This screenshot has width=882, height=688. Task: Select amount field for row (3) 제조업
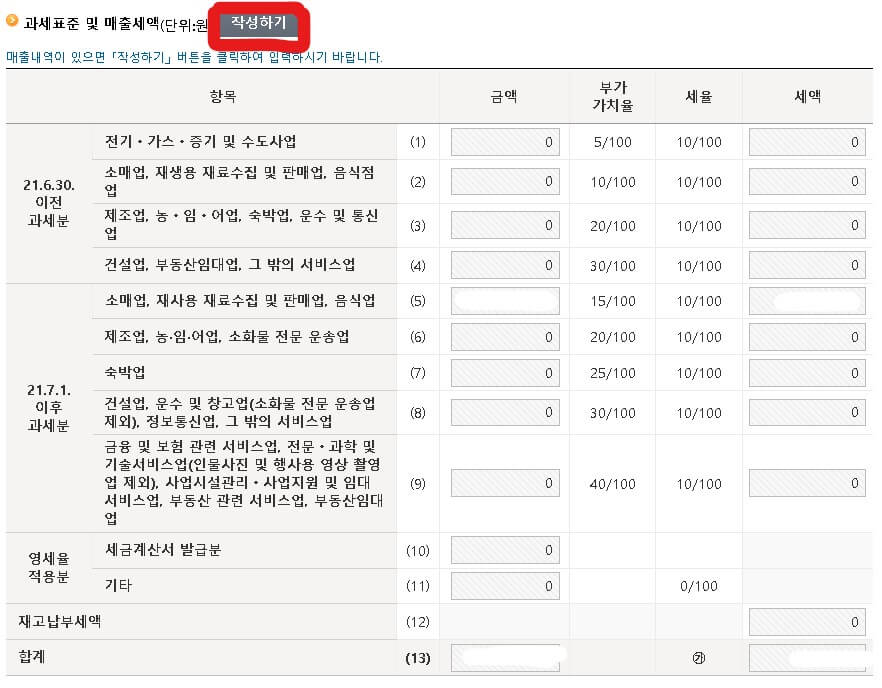tap(505, 226)
